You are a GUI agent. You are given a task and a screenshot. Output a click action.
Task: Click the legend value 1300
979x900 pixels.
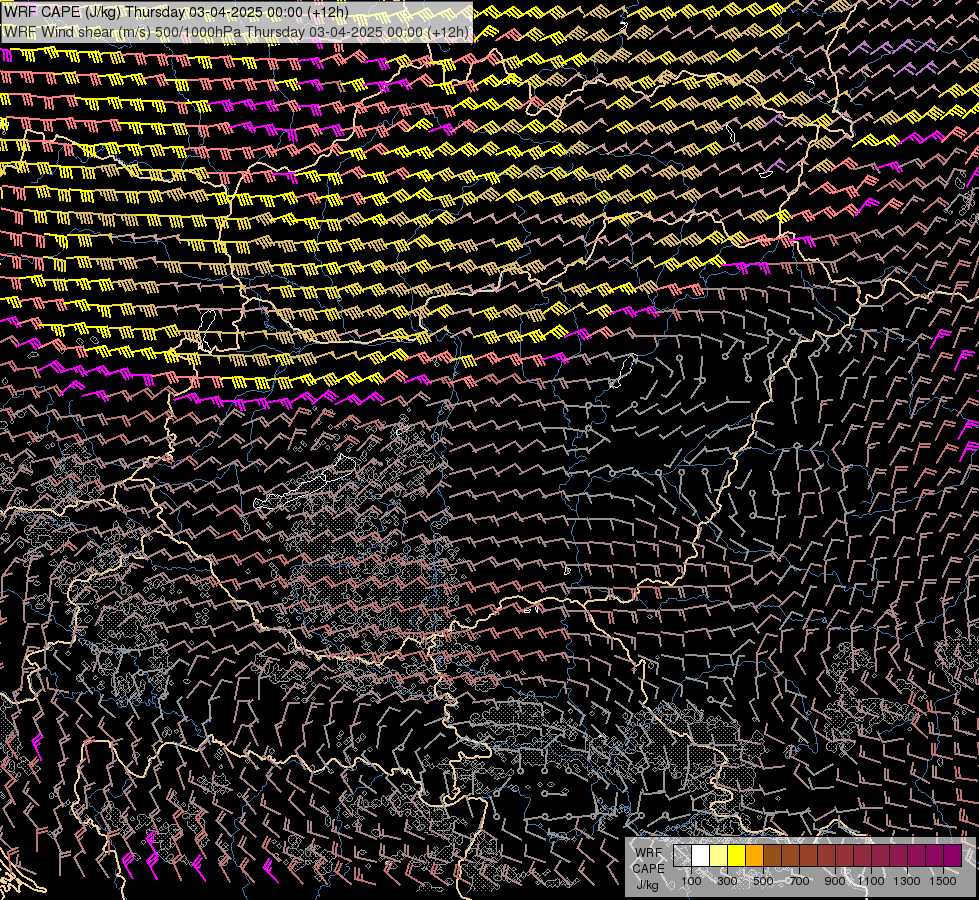point(907,881)
